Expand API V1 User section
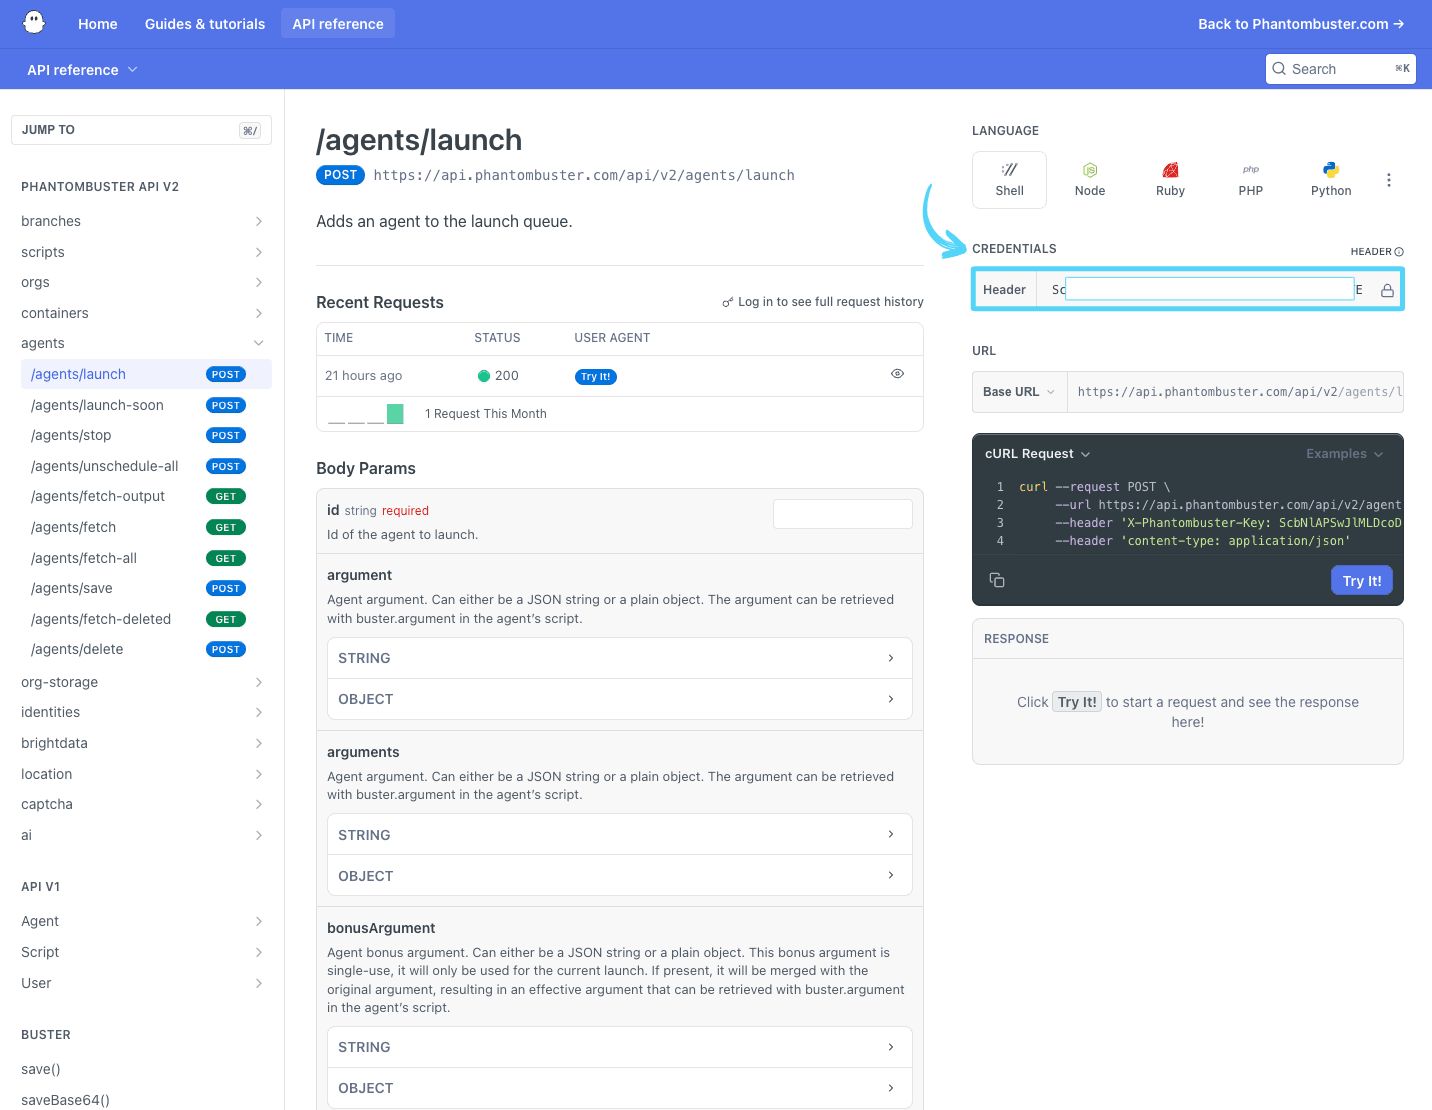 point(259,983)
